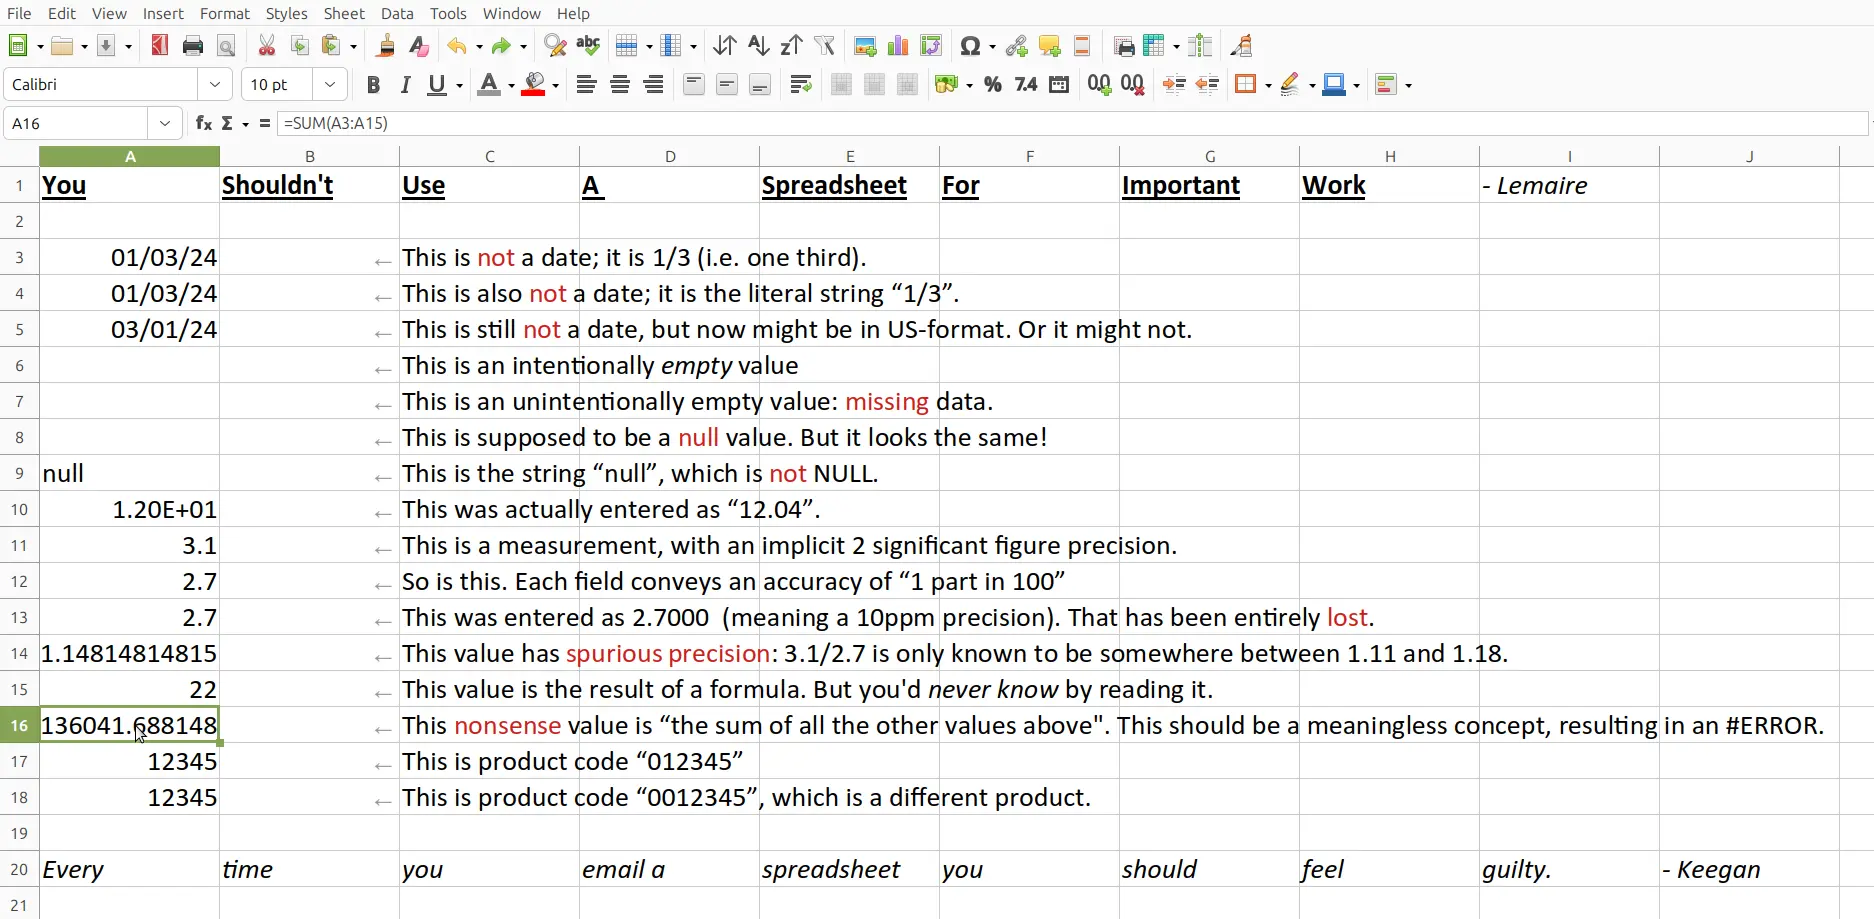Screen dimensions: 1874x919
Task: Open the New document dropdown arrow
Action: coord(38,46)
